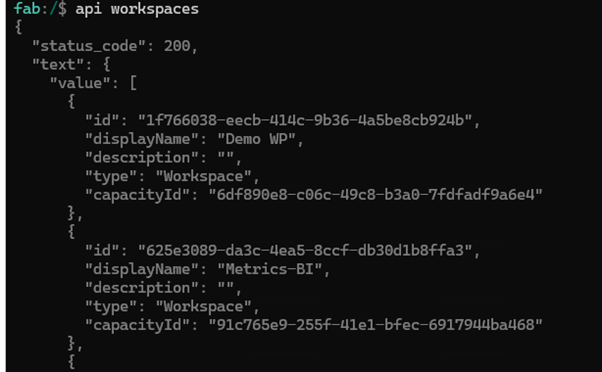Select capacityId 6df890e8-c06c-49c8-b3a0-7fdfadf9a6e4
This screenshot has width=602, height=372.
pos(375,195)
